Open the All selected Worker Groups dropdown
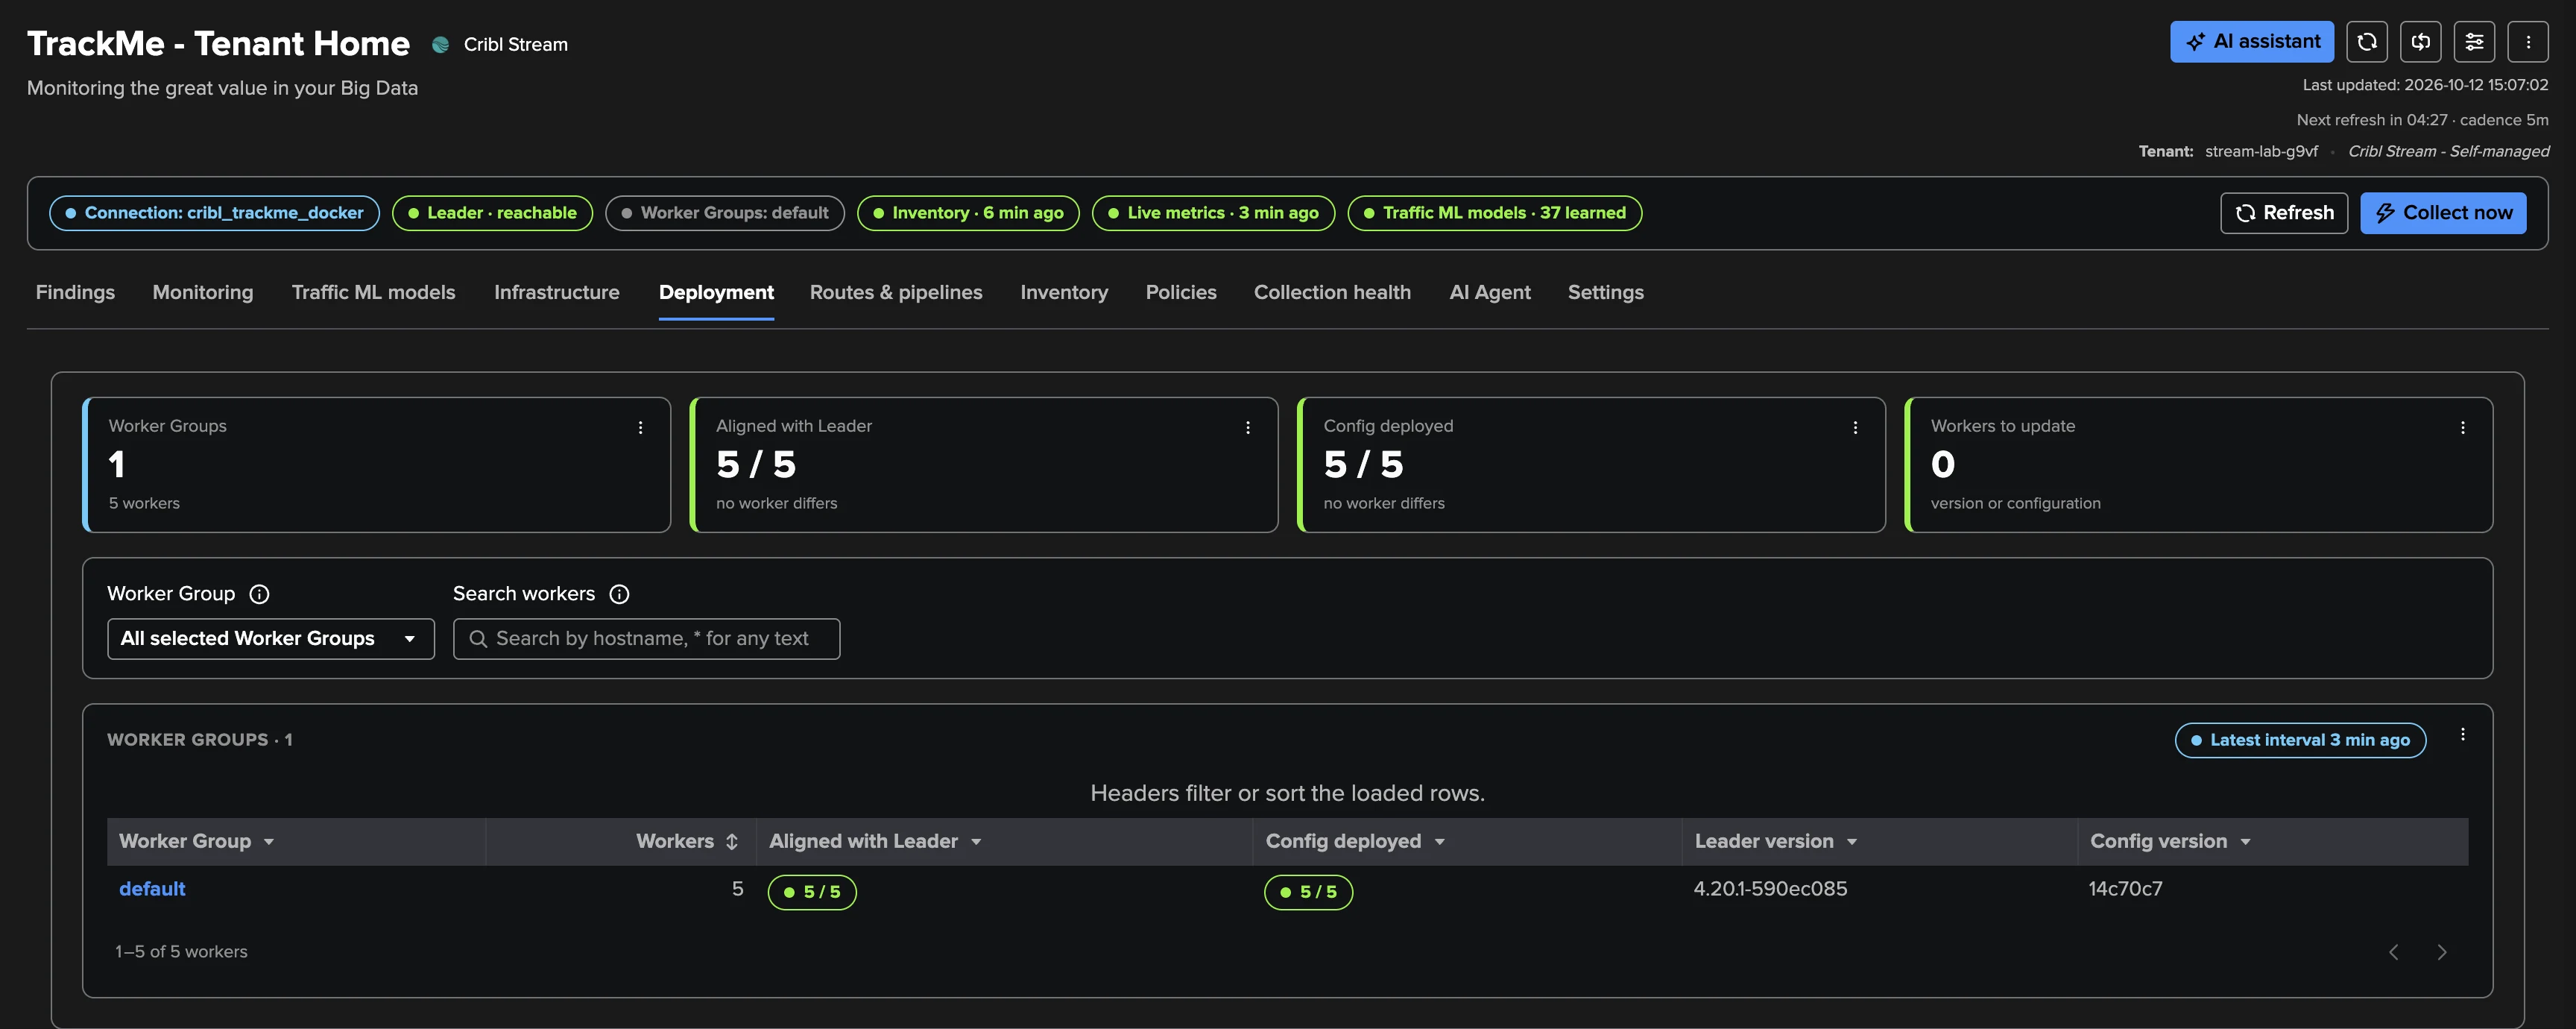 pyautogui.click(x=271, y=639)
